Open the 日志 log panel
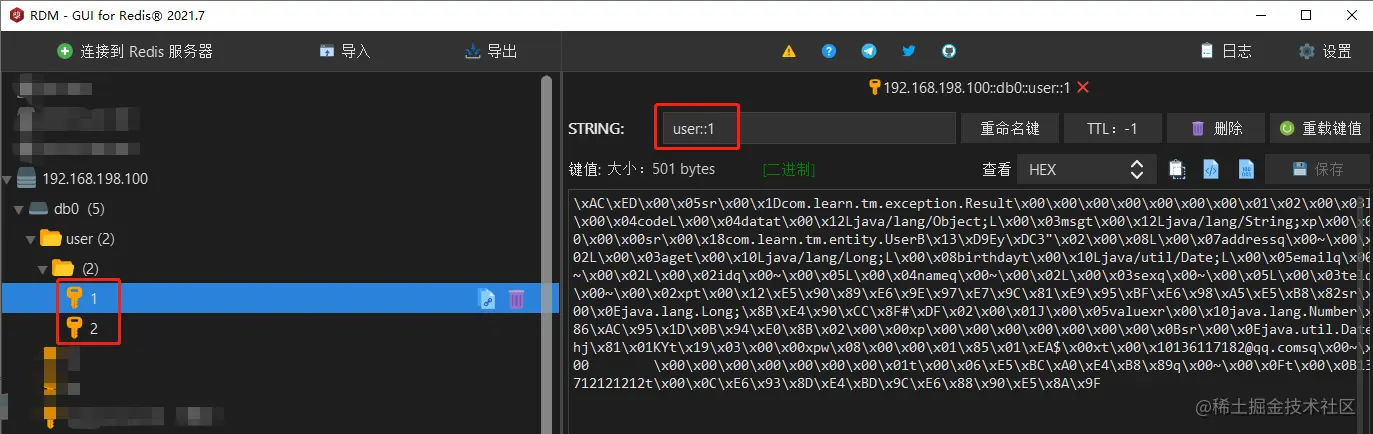This screenshot has width=1373, height=434. (x=1225, y=51)
